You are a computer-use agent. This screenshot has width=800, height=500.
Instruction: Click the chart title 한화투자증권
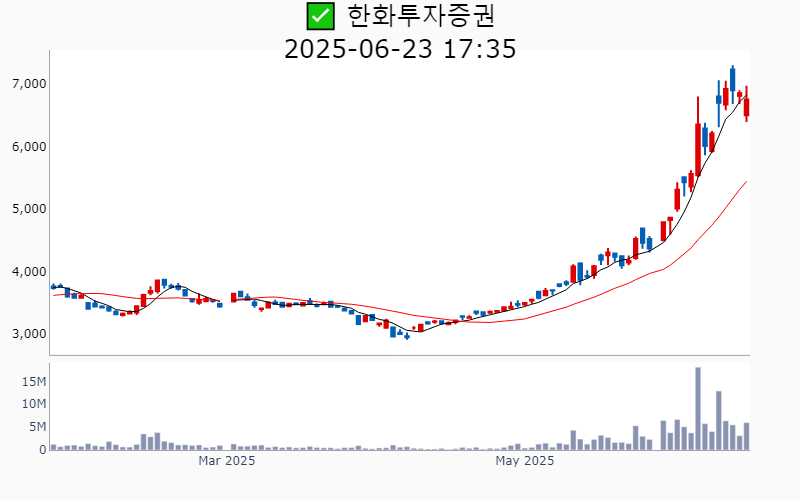tap(421, 16)
